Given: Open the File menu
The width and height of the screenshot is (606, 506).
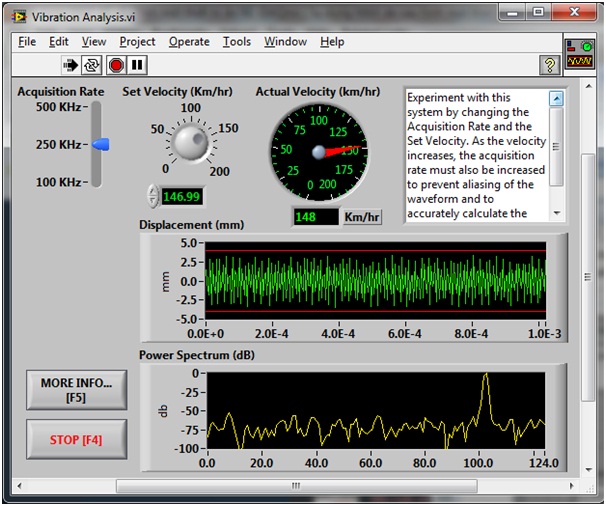Looking at the screenshot, I should (x=27, y=41).
